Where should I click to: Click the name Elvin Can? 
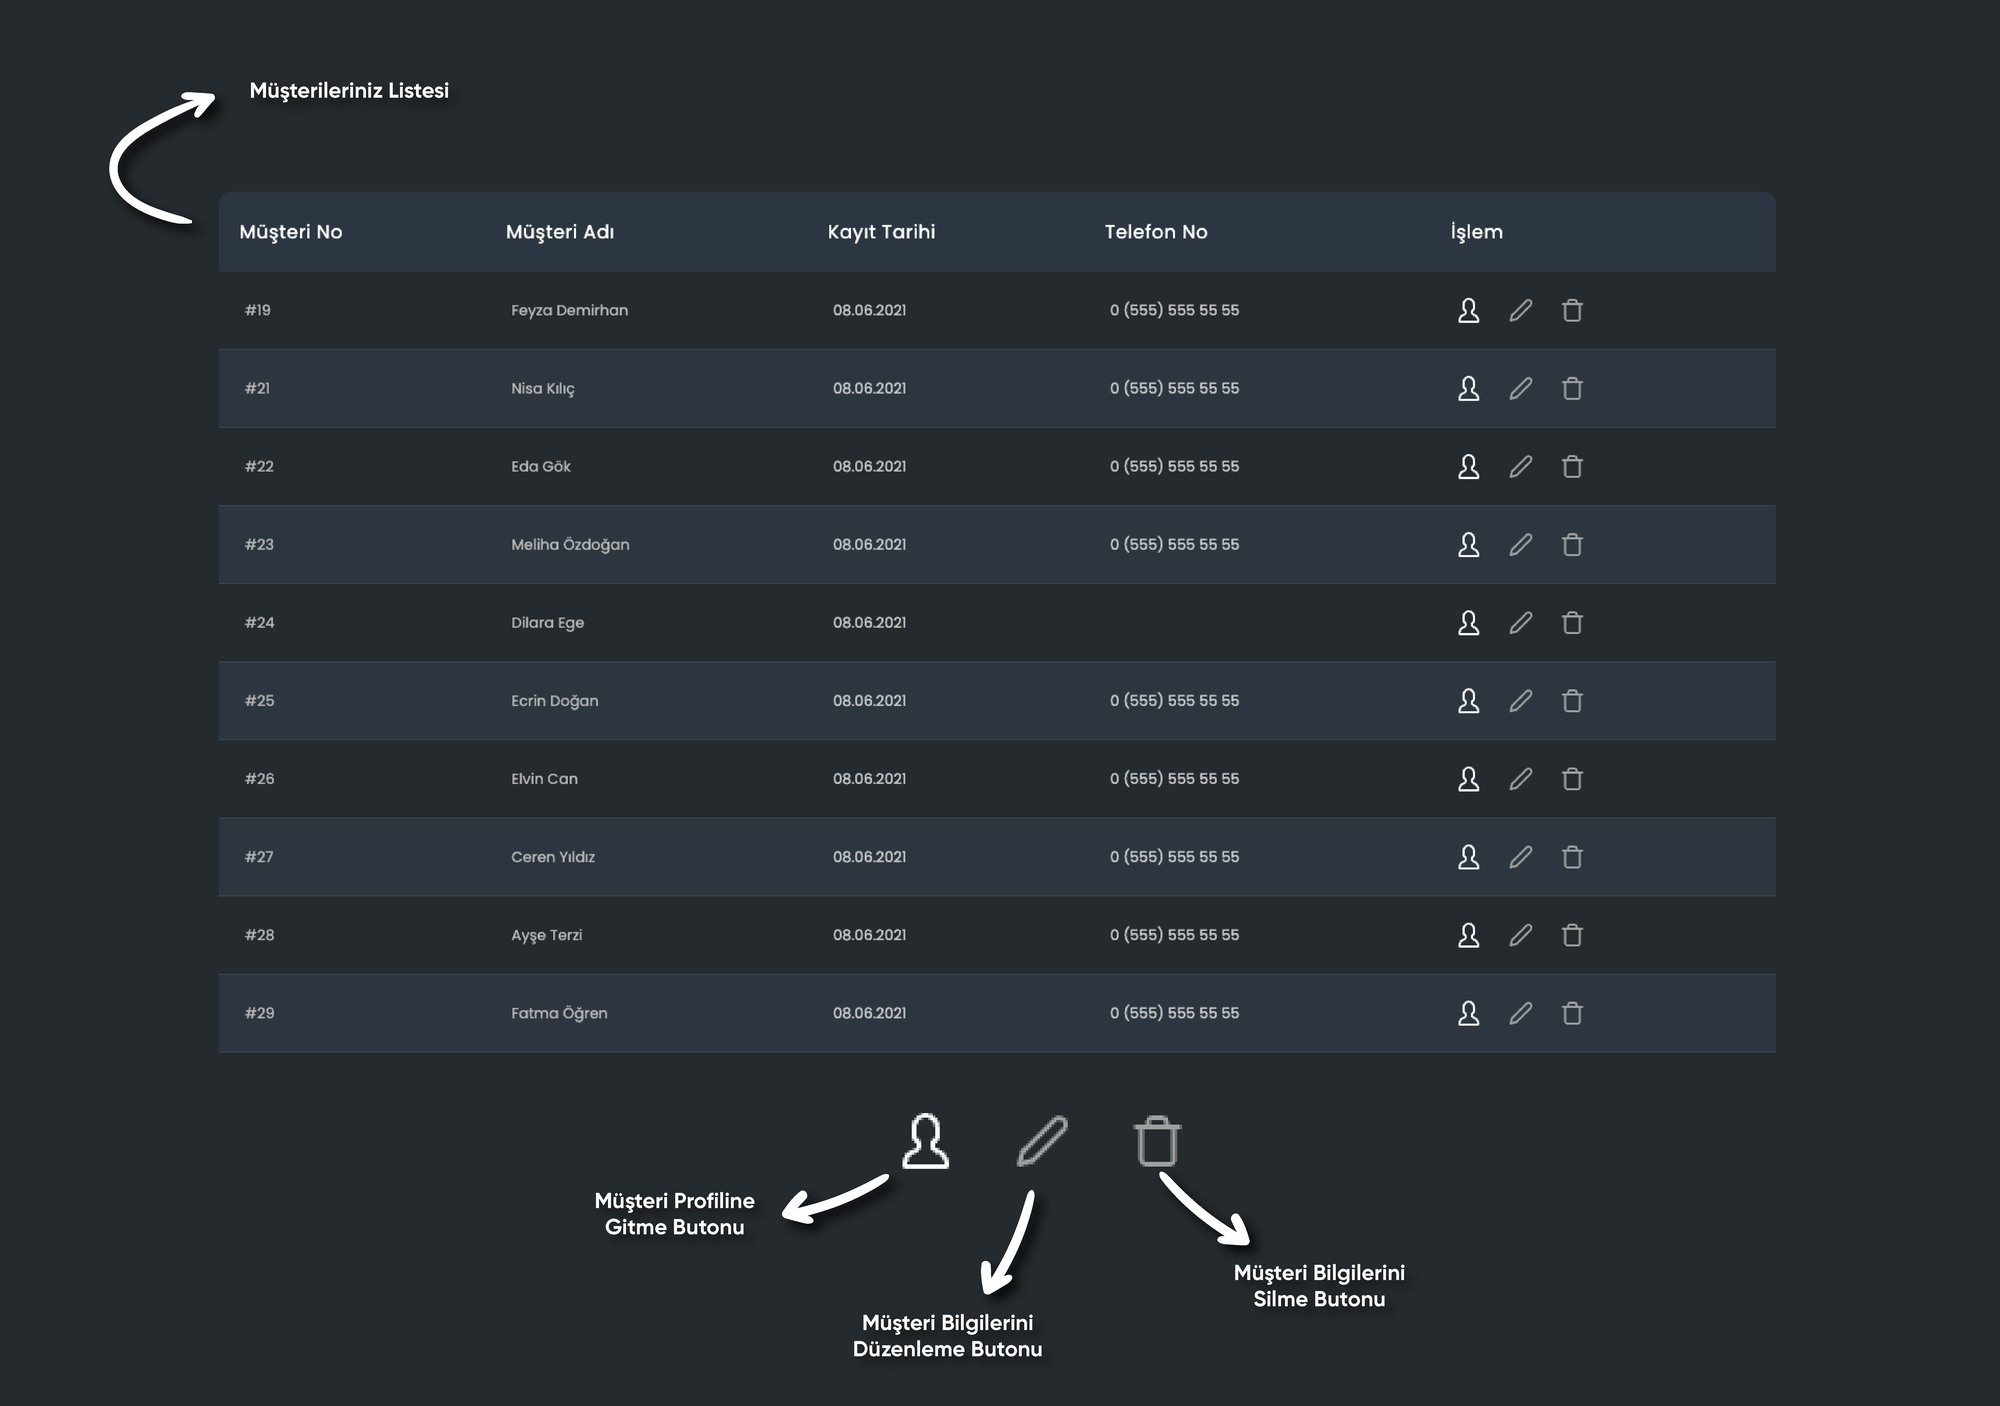click(544, 778)
